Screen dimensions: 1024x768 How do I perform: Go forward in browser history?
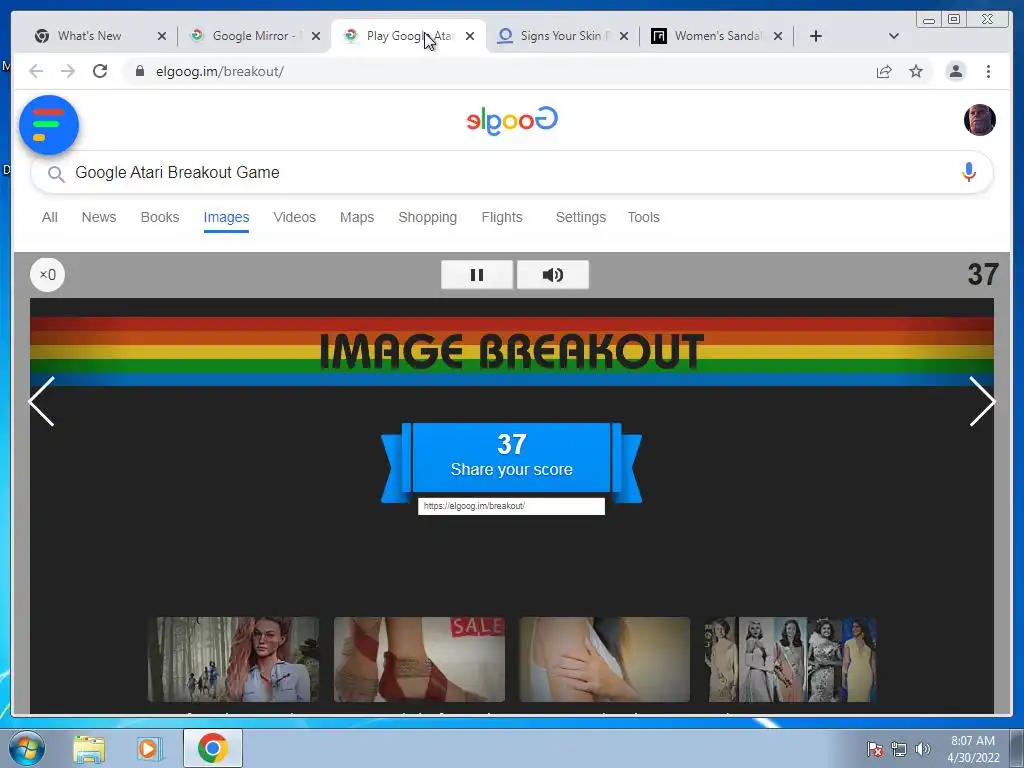[68, 71]
